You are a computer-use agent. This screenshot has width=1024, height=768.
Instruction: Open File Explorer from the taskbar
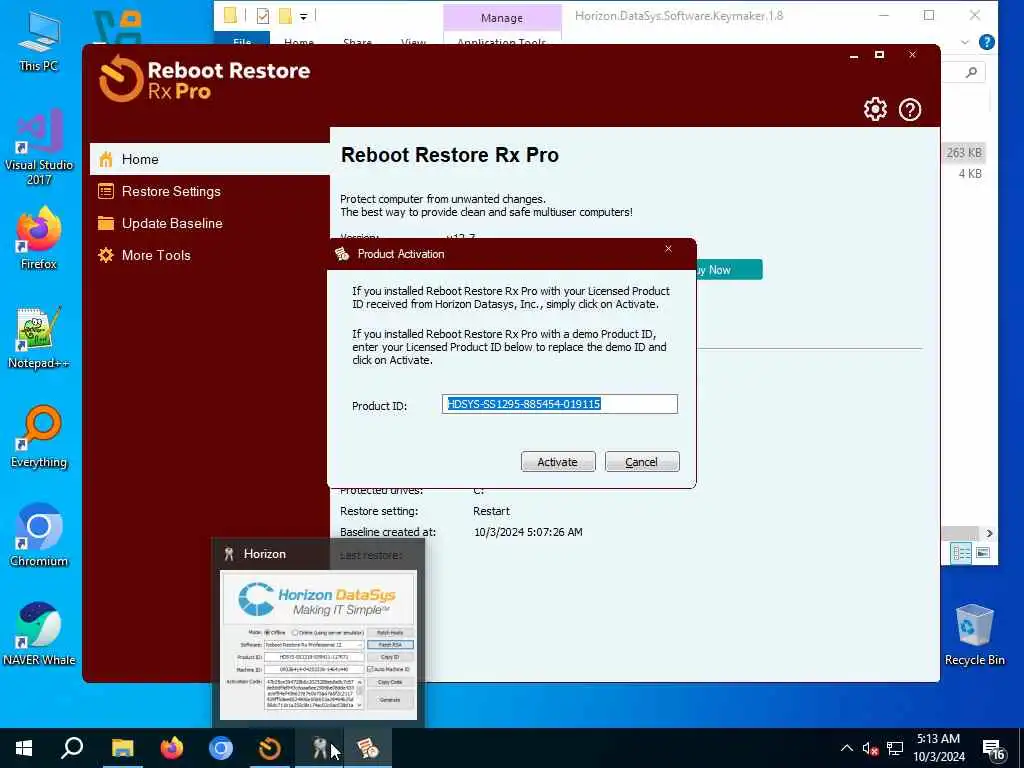[122, 748]
